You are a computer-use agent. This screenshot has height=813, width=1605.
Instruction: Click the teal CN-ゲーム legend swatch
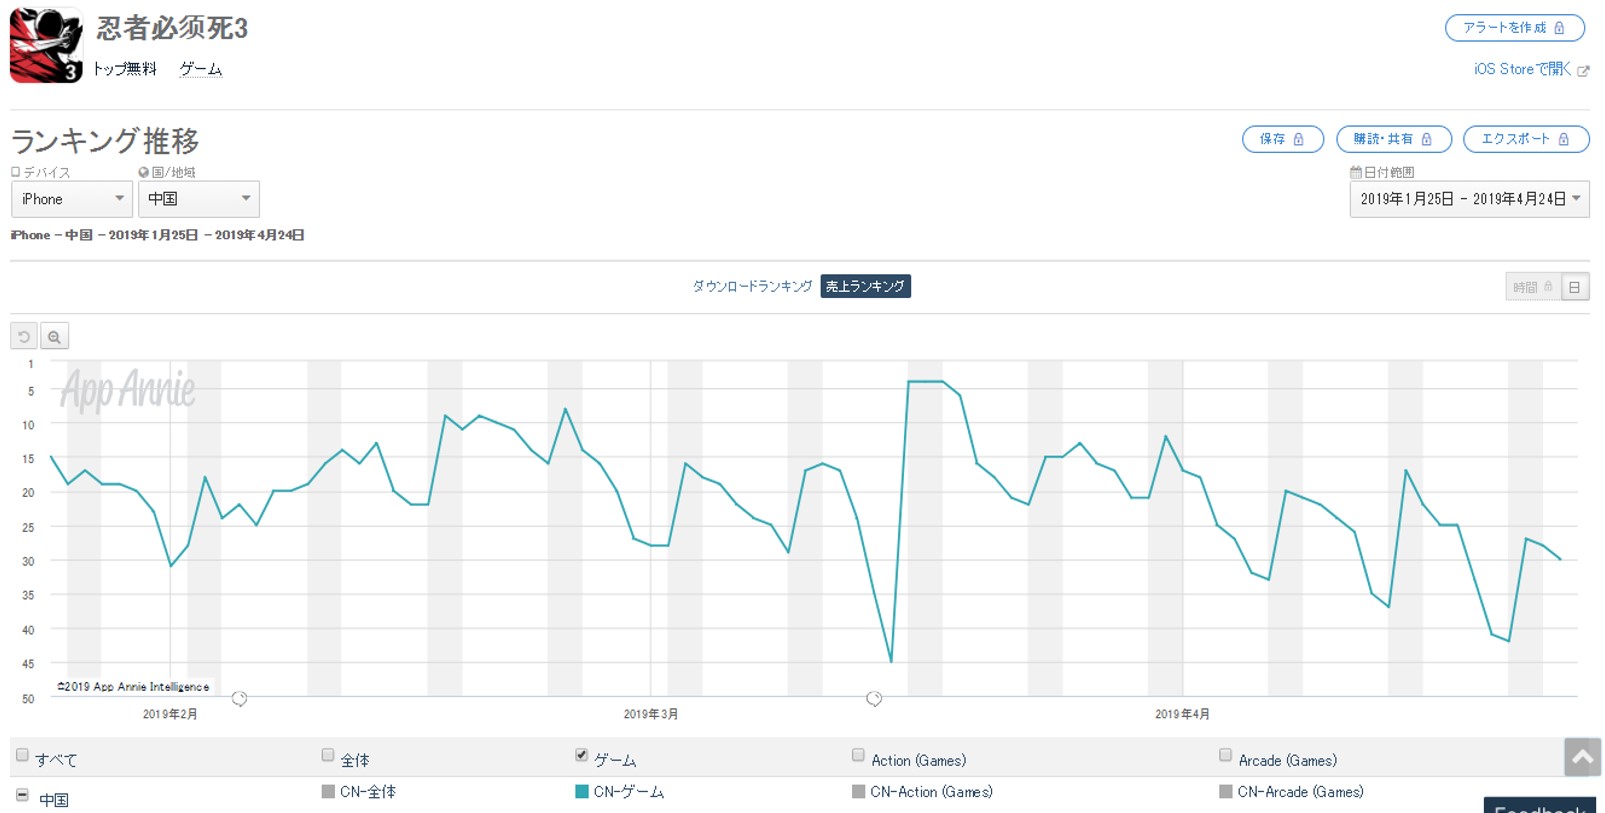click(582, 792)
